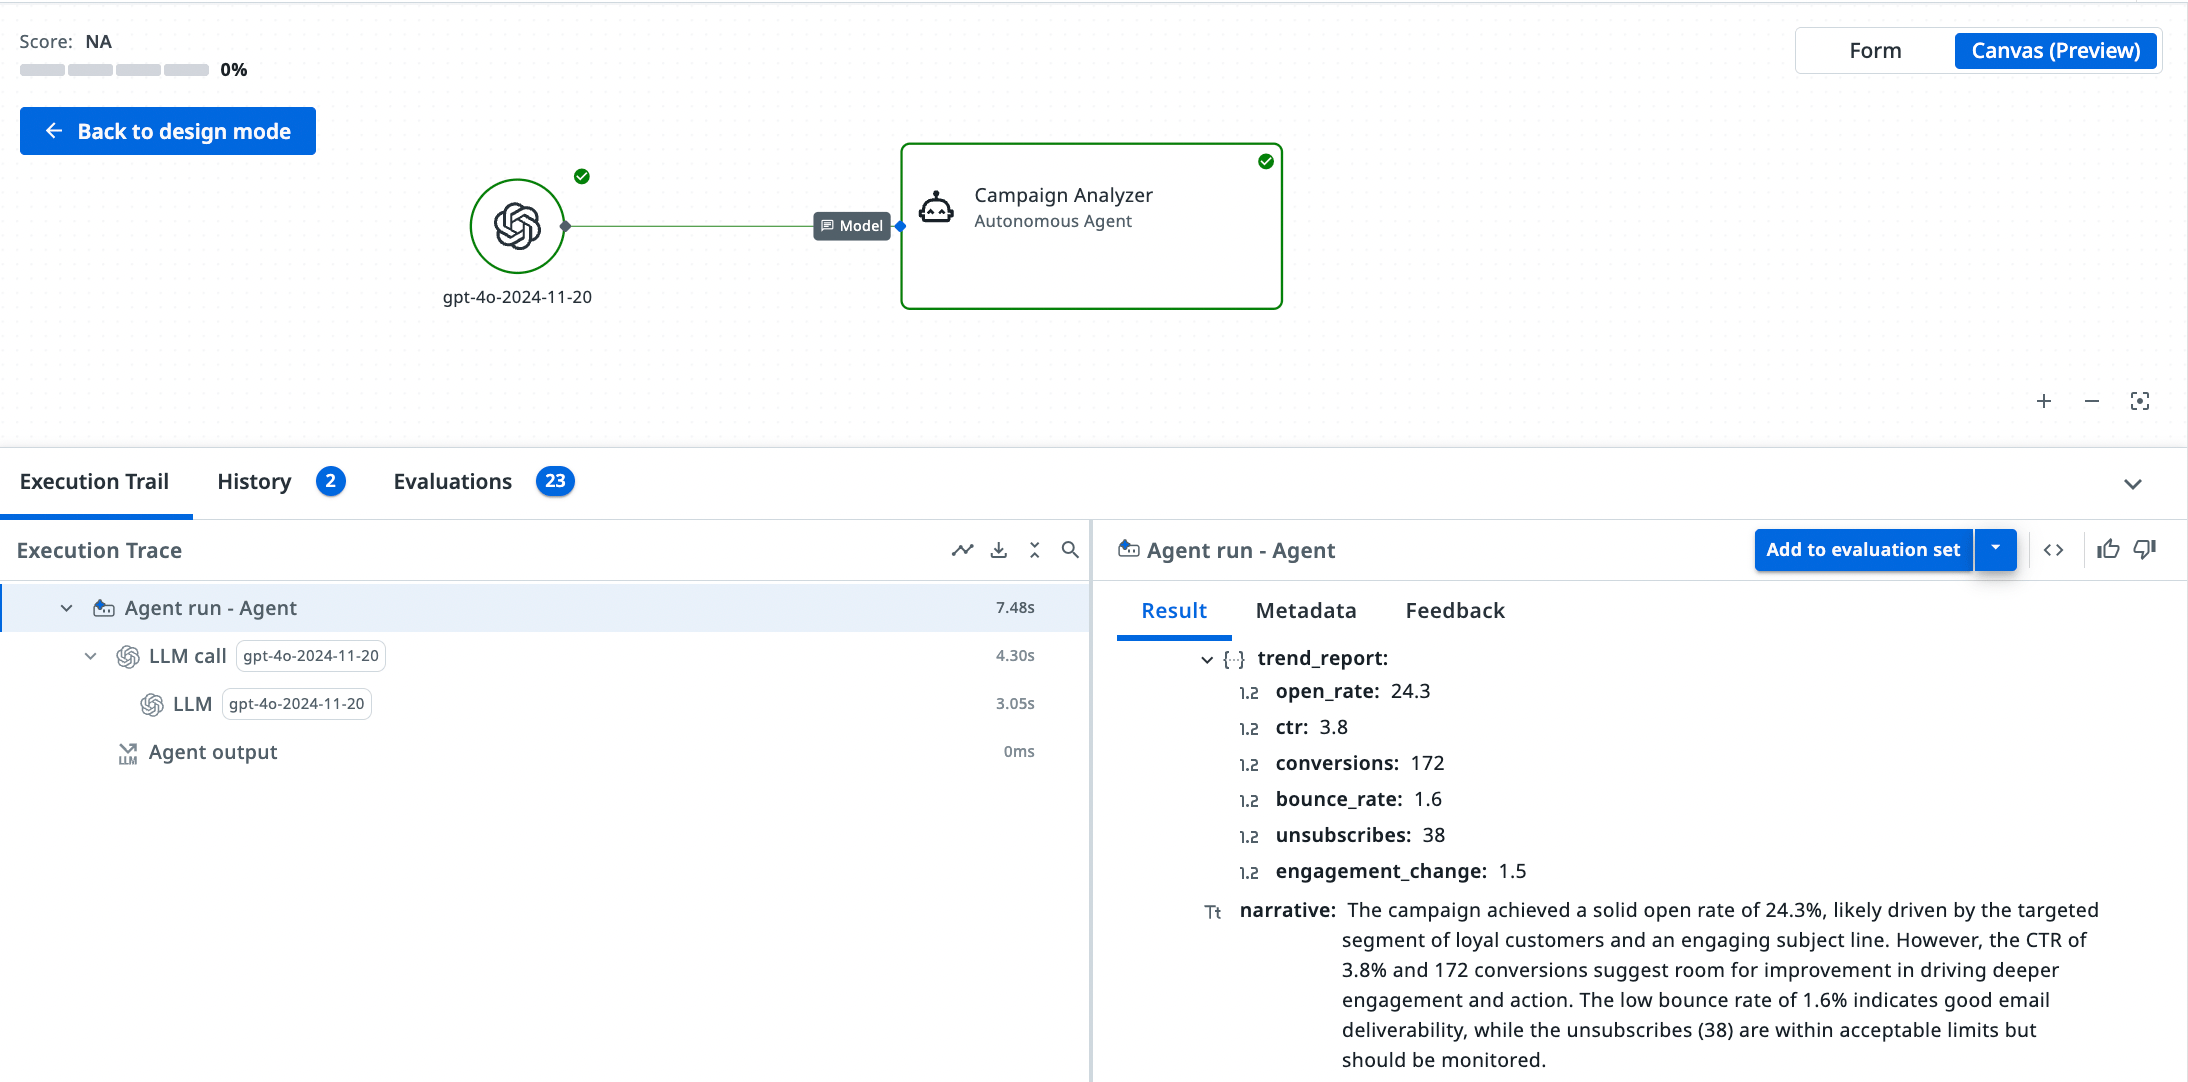Image resolution: width=2188 pixels, height=1082 pixels.
Task: Switch to the Metadata tab
Action: (1305, 611)
